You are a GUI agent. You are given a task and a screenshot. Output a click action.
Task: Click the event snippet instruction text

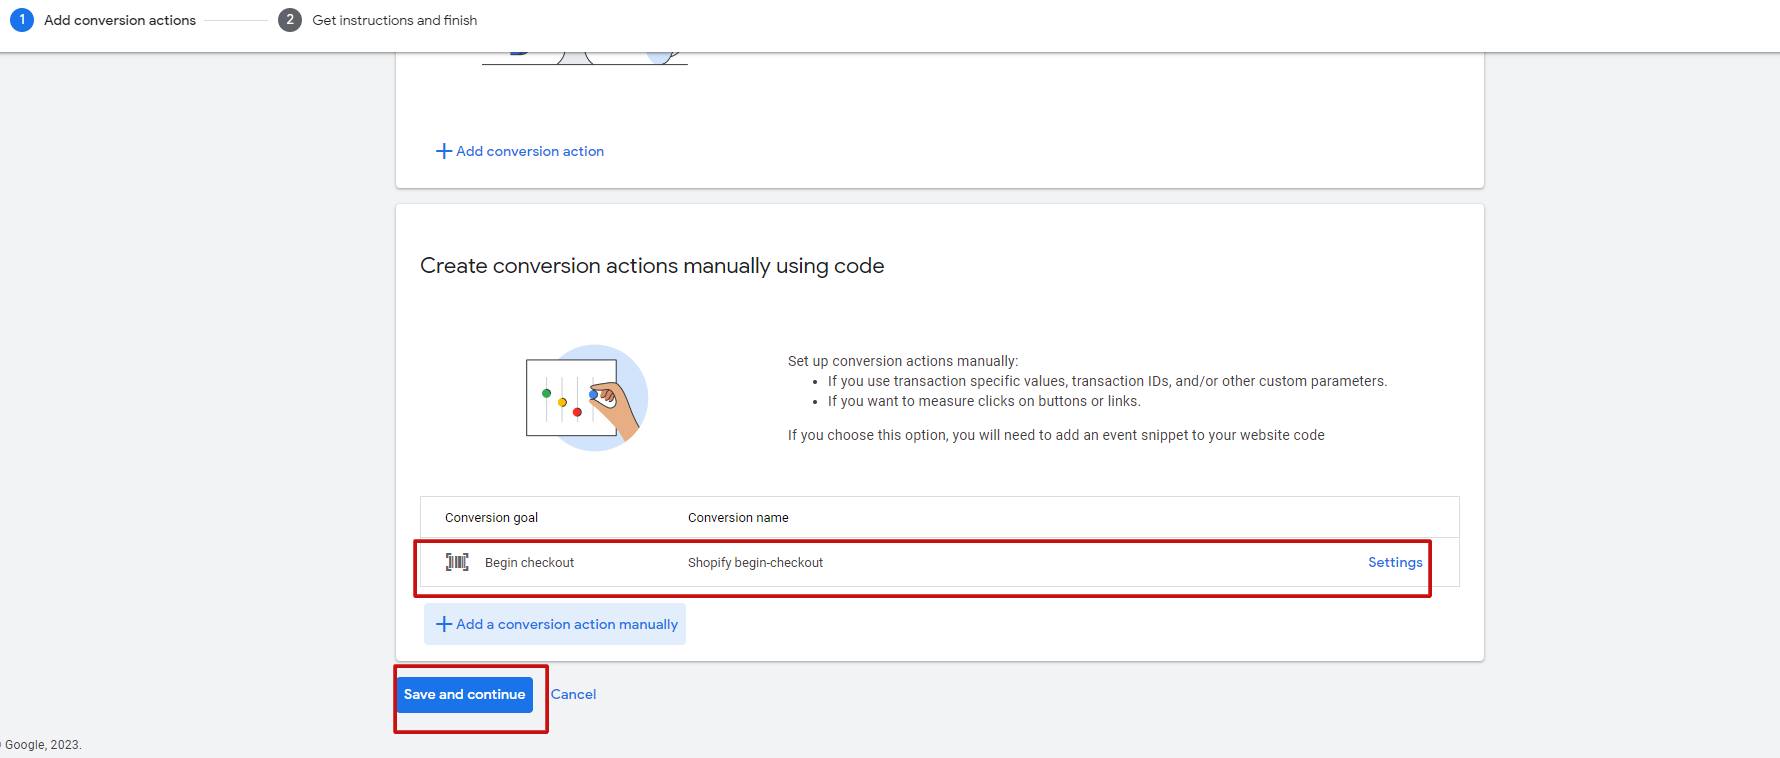1056,435
